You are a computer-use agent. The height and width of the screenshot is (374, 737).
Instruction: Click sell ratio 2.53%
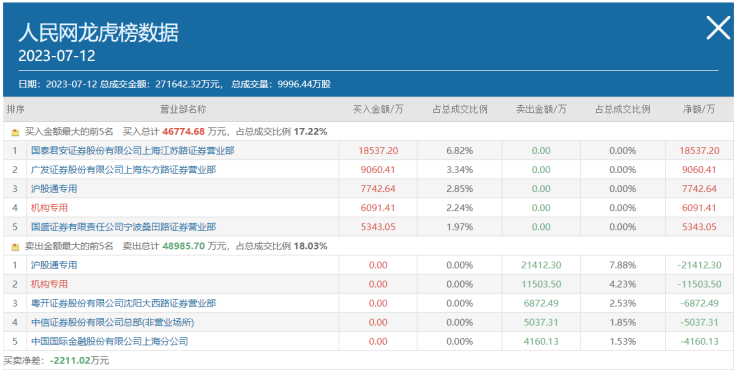pos(623,303)
